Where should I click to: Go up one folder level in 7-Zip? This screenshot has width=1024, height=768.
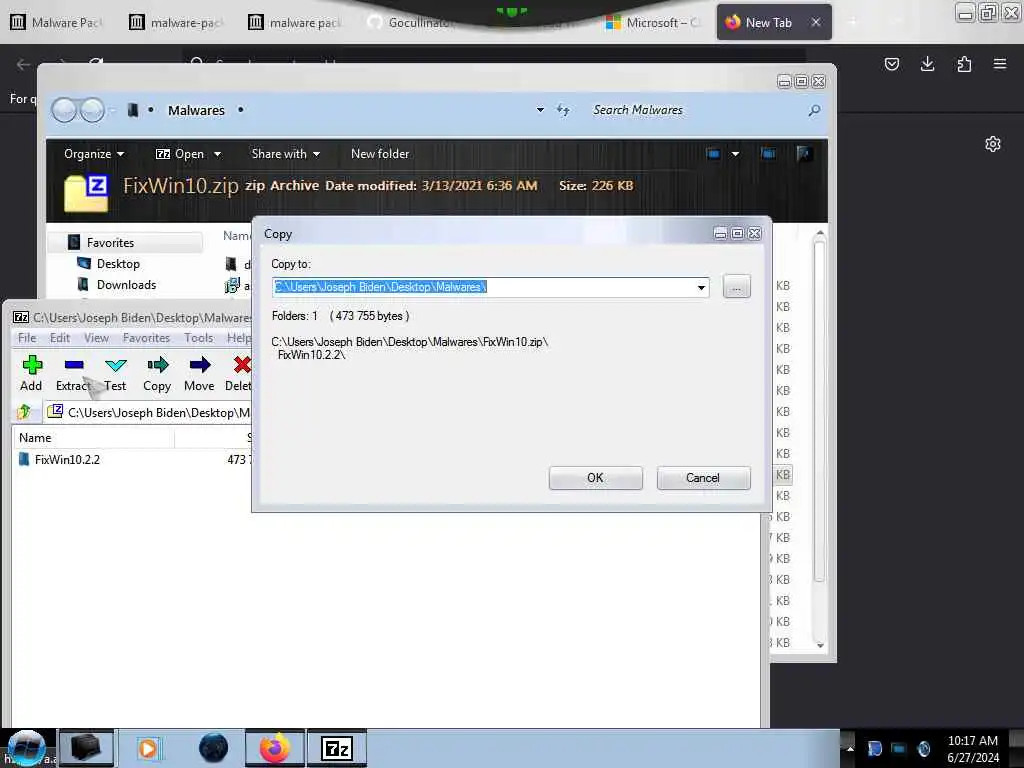(x=25, y=412)
